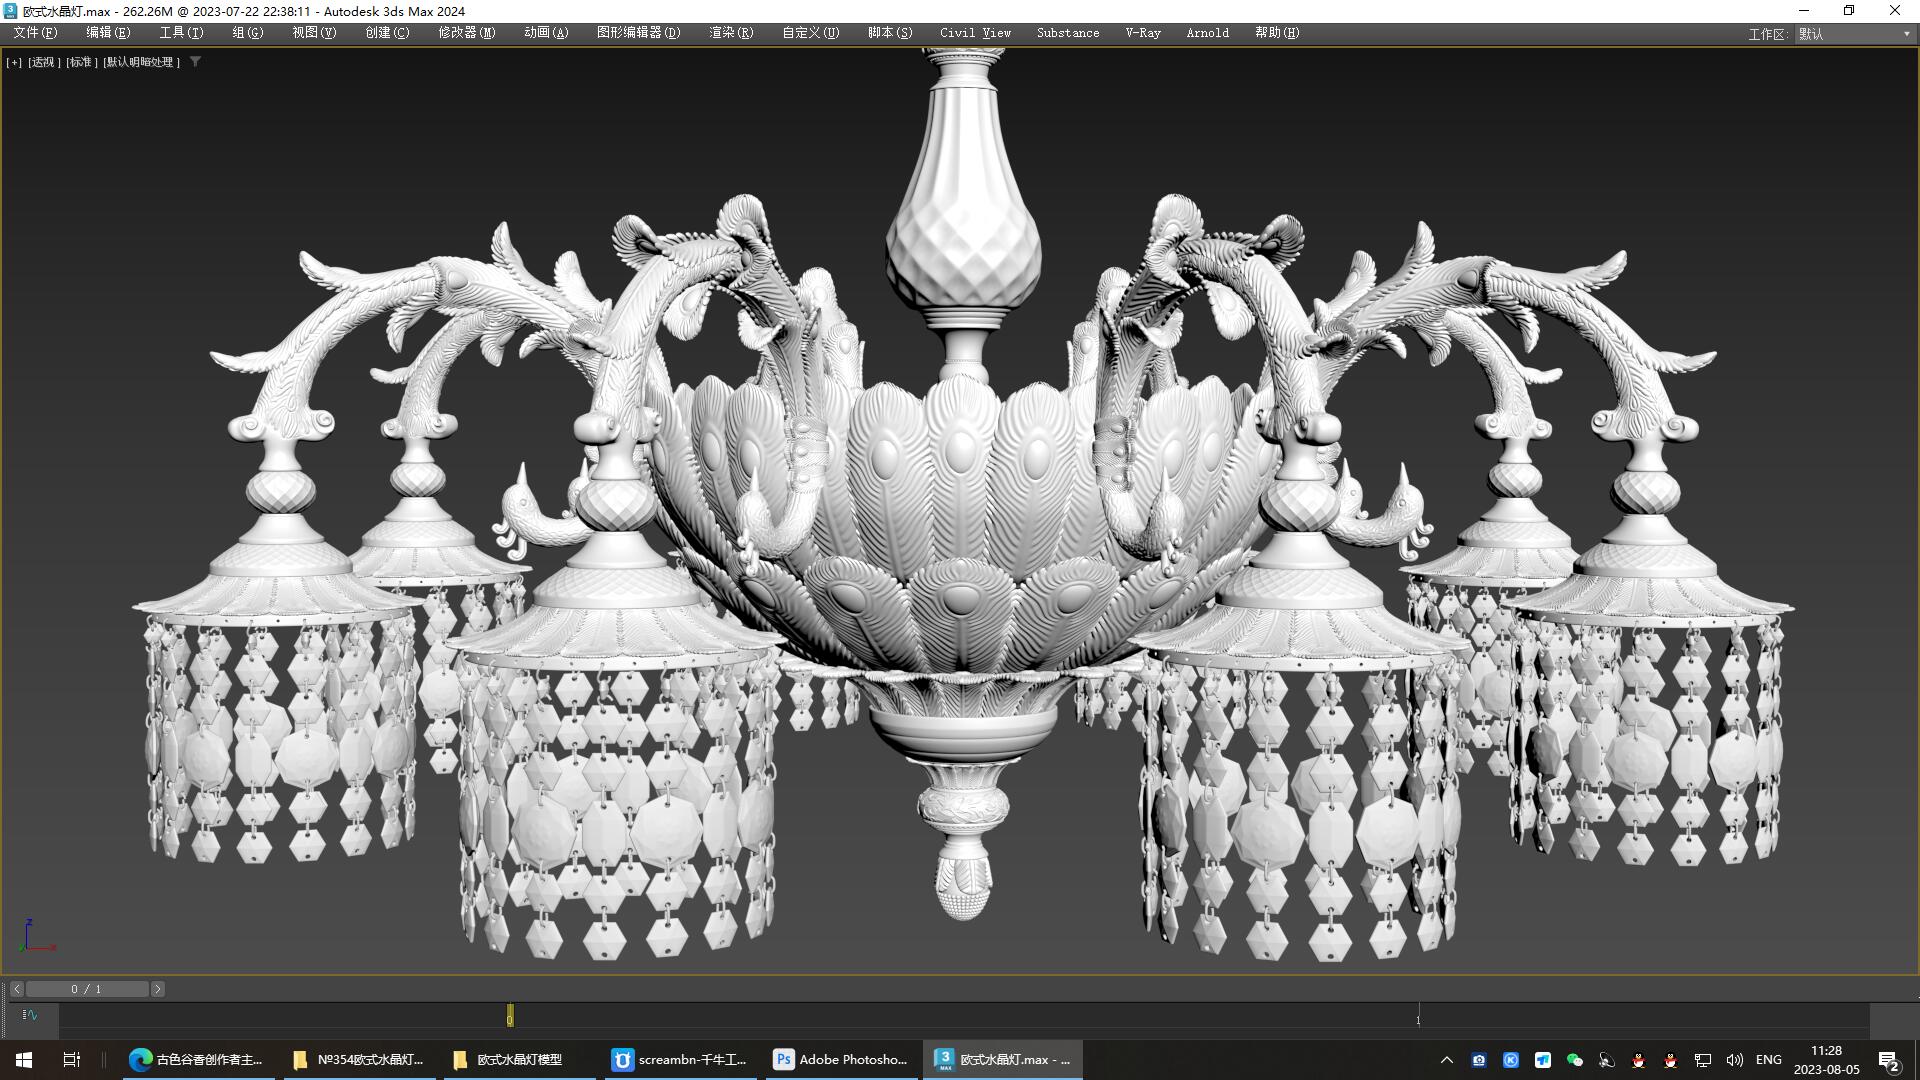
Task: Click the next frame arrow on track bar
Action: click(x=158, y=989)
